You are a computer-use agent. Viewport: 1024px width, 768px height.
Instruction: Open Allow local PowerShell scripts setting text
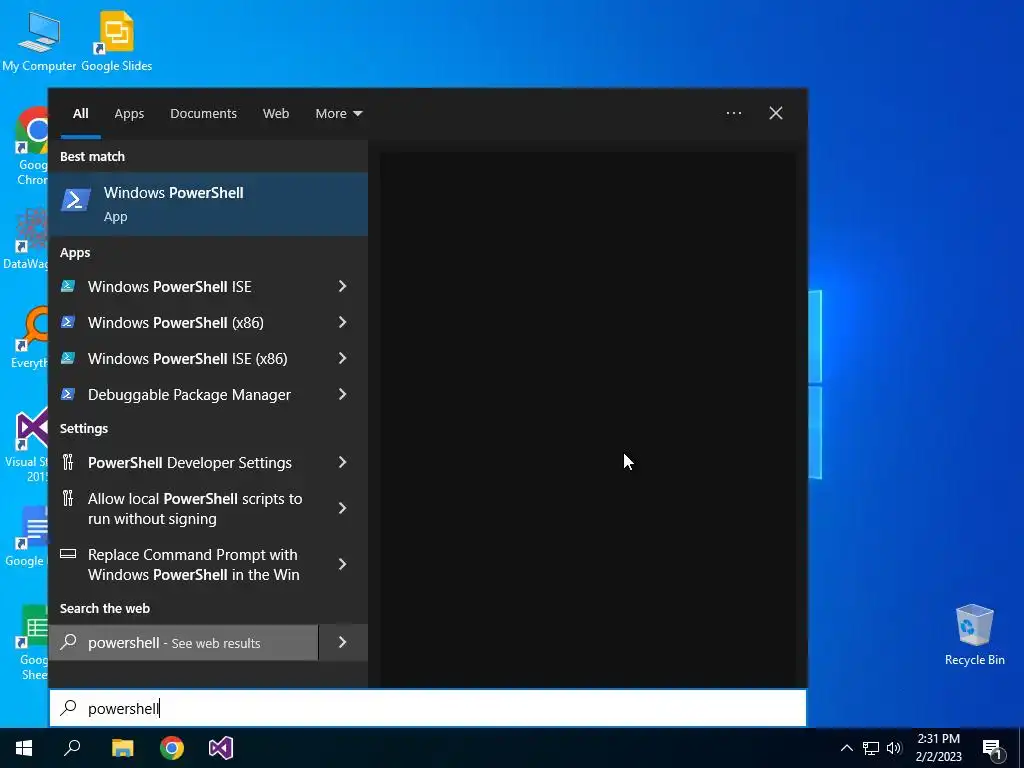pos(195,509)
